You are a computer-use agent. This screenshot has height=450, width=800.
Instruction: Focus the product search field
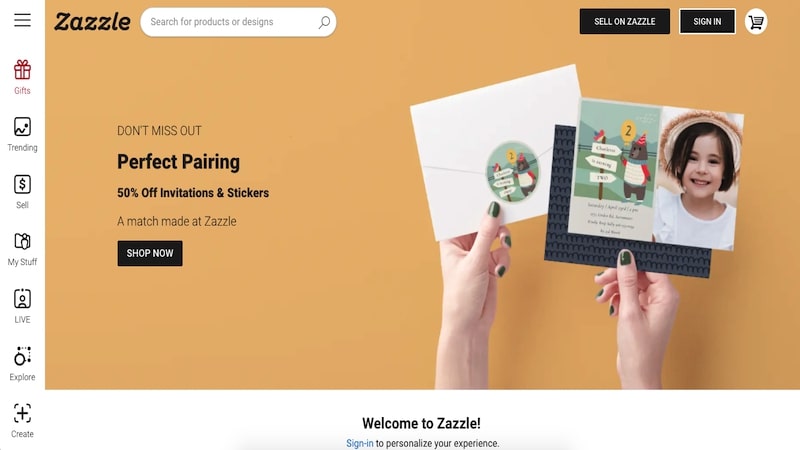coord(233,22)
